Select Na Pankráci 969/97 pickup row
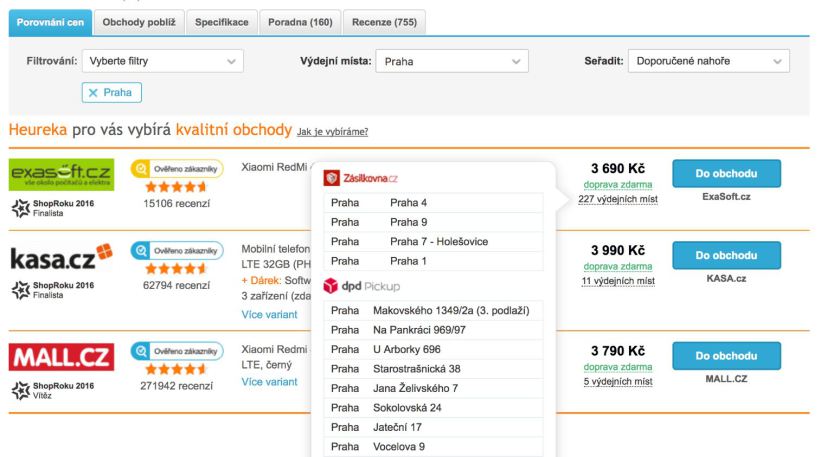Screen dimensions: 840x457 click(433, 330)
